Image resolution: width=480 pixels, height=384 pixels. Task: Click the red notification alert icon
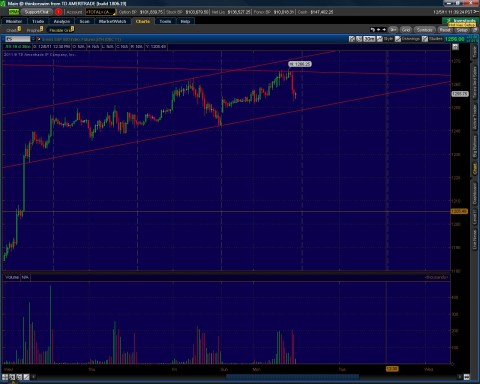pos(58,12)
